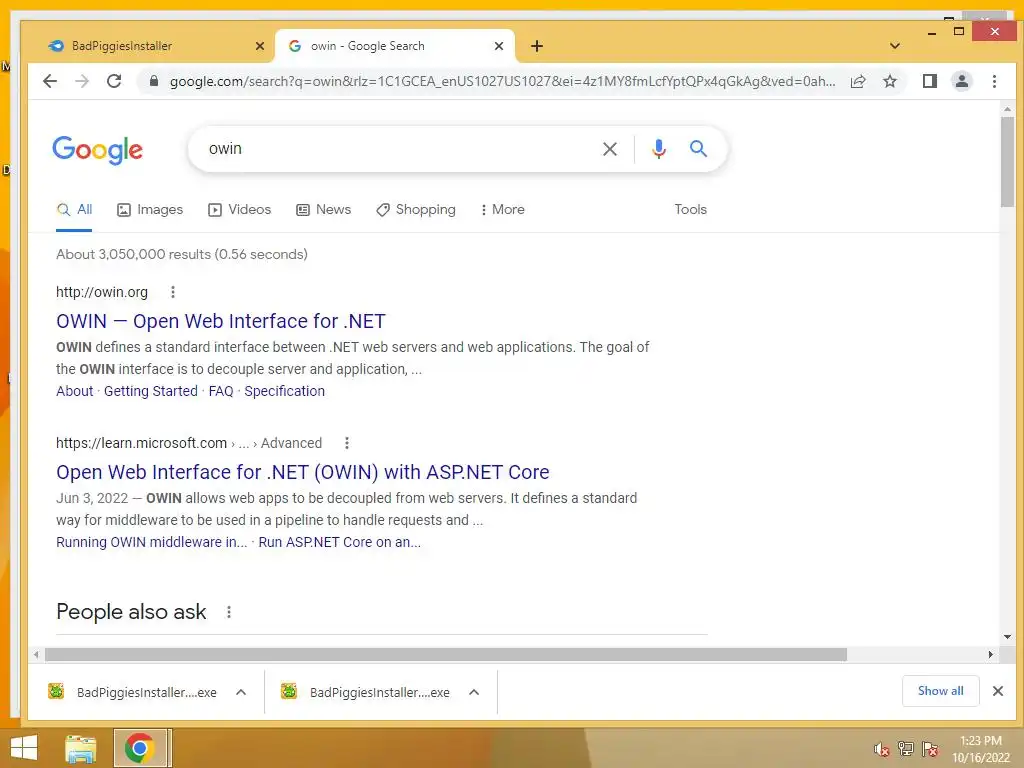The height and width of the screenshot is (768, 1024).
Task: Open options for the learn.microsoft.com result
Action: coord(347,443)
